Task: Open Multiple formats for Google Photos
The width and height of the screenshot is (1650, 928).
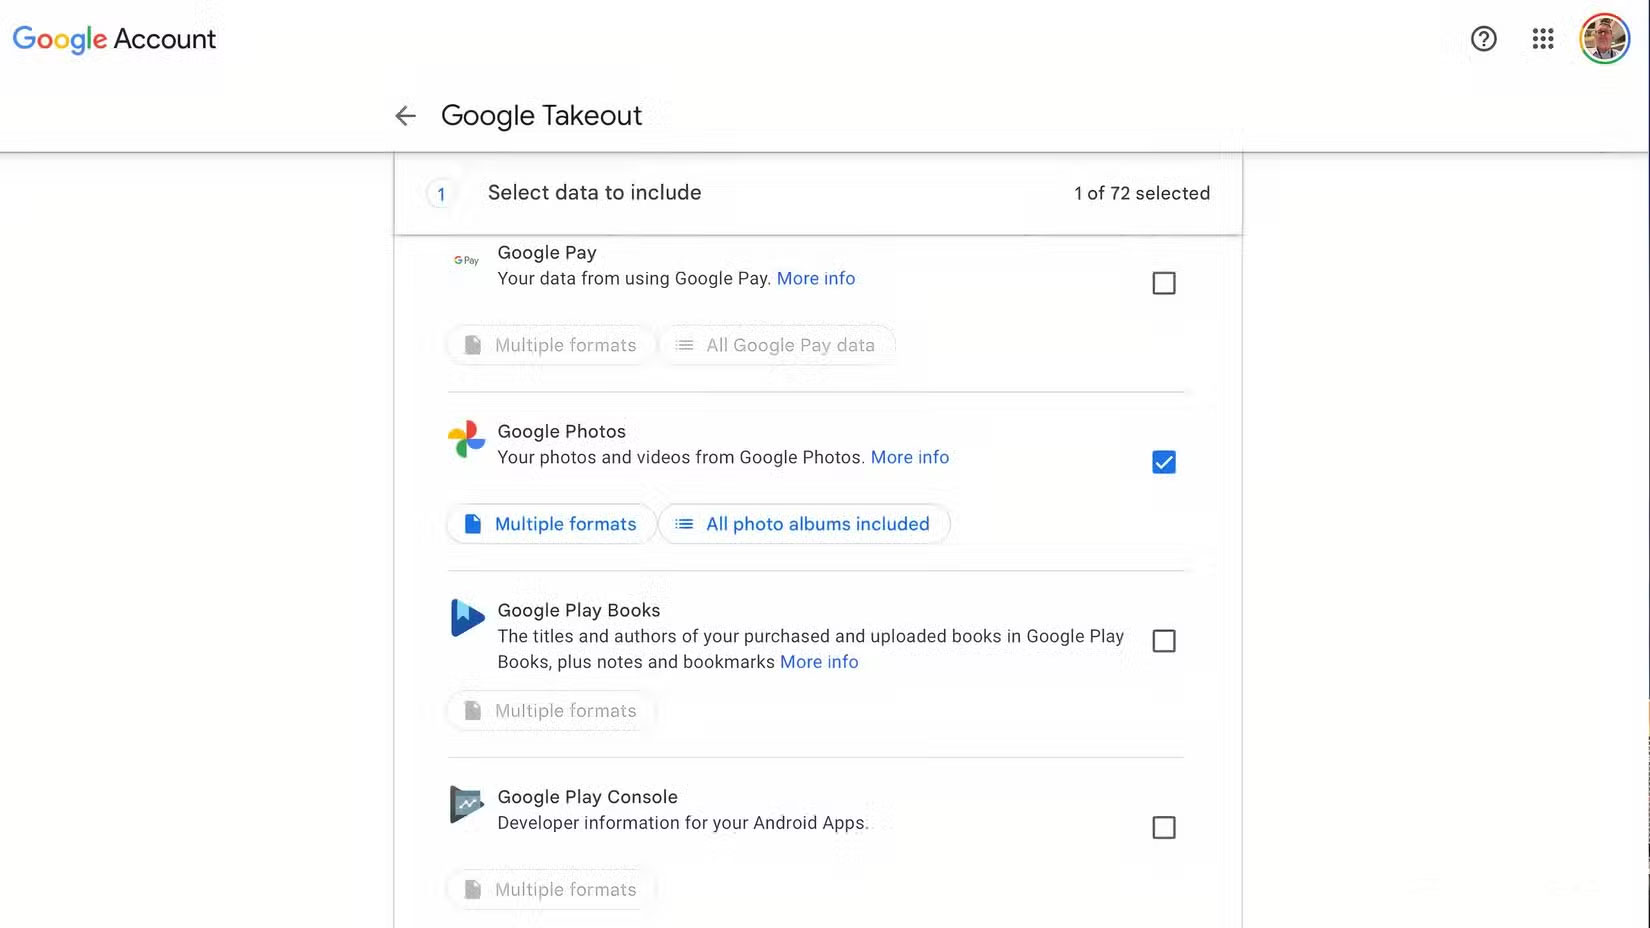Action: point(550,523)
